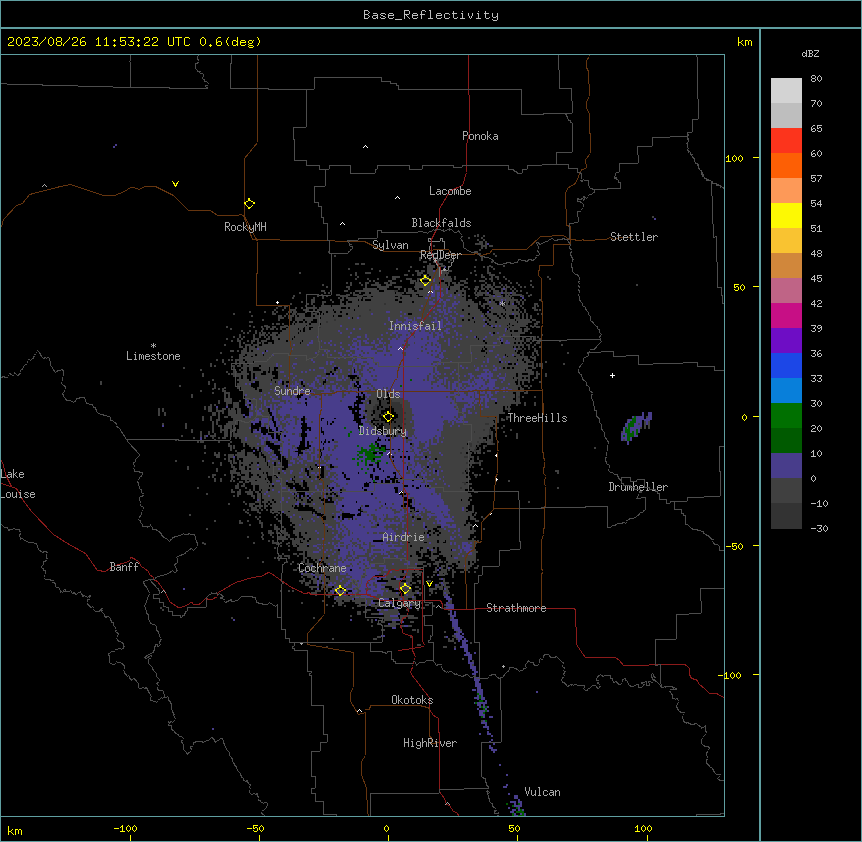Select the yellow diamond marker at Olds

point(388,416)
